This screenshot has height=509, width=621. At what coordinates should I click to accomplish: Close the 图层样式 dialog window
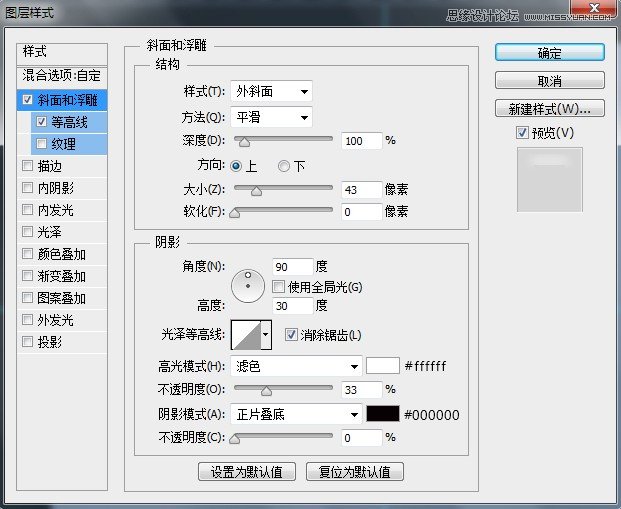[594, 8]
